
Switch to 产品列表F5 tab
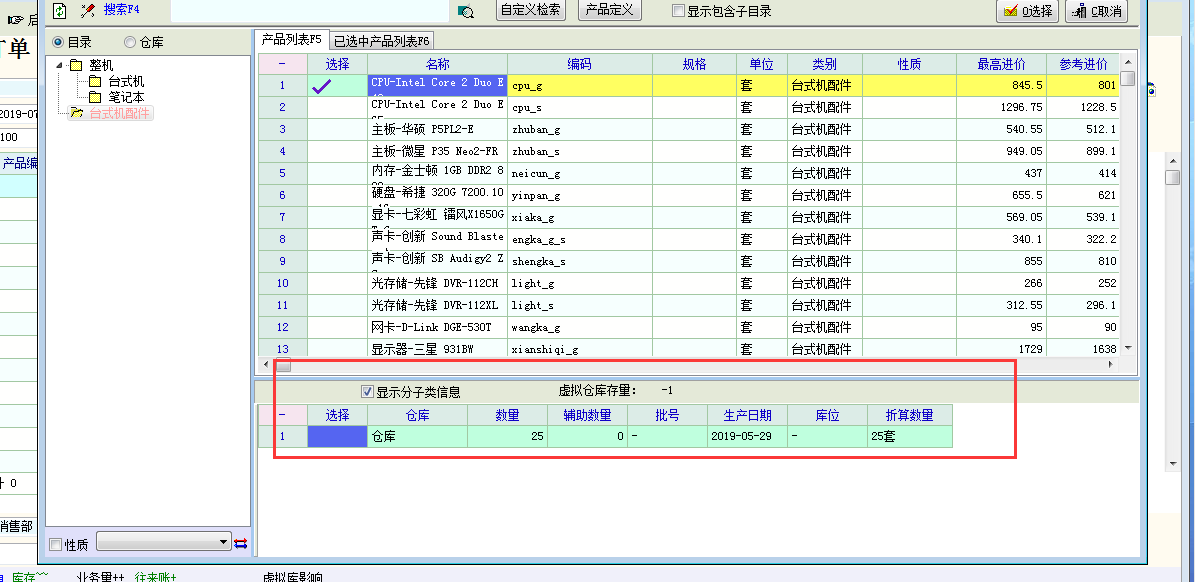(x=291, y=39)
